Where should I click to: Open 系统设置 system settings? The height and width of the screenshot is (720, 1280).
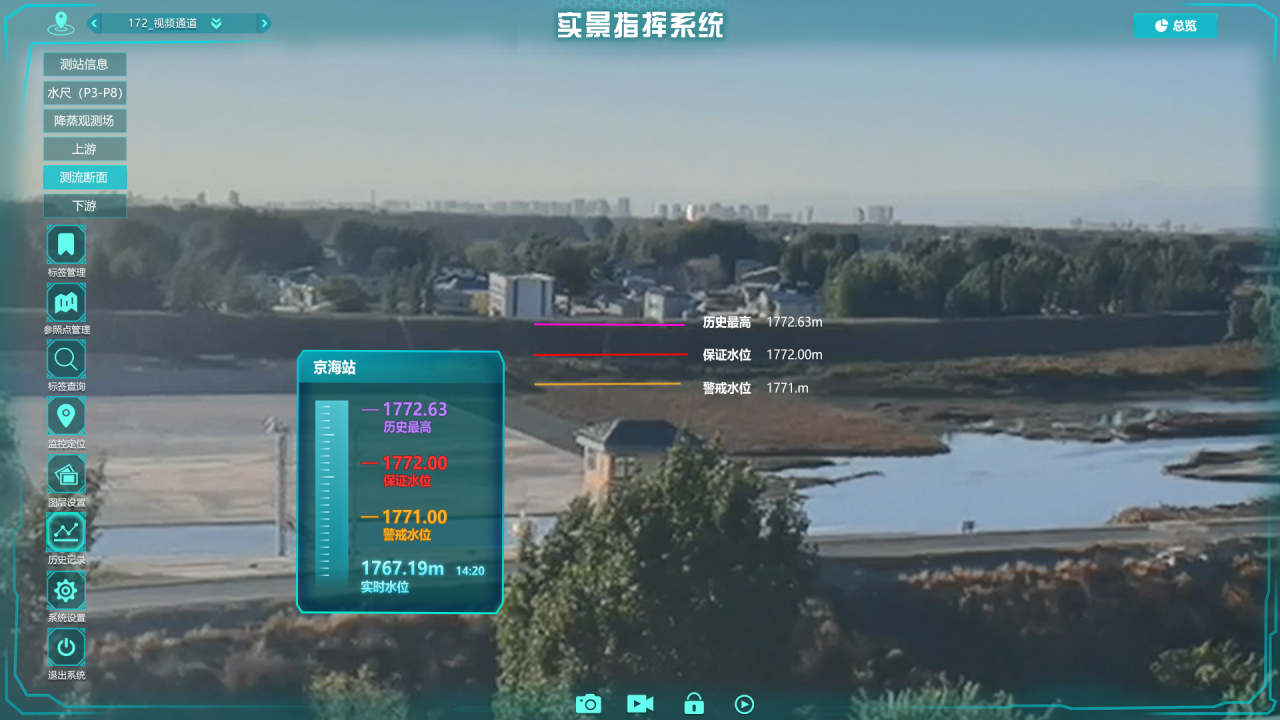(65, 591)
